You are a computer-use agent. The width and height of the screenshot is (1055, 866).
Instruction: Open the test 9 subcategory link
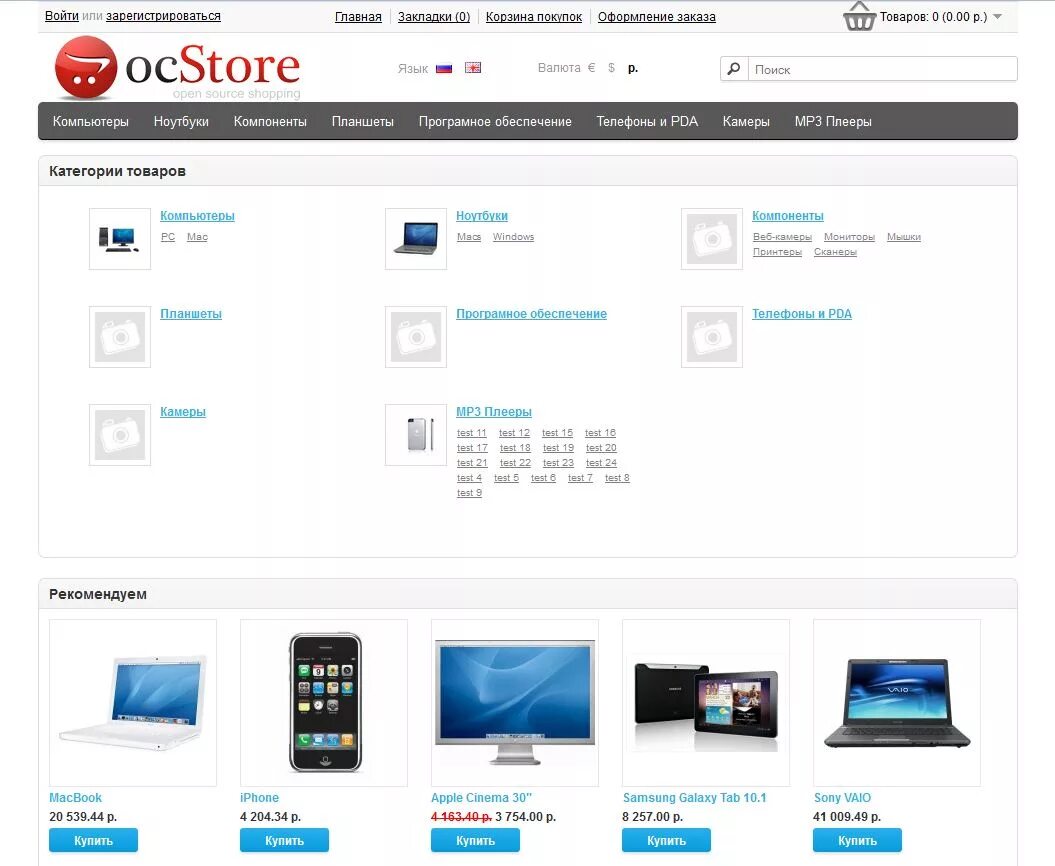point(470,493)
